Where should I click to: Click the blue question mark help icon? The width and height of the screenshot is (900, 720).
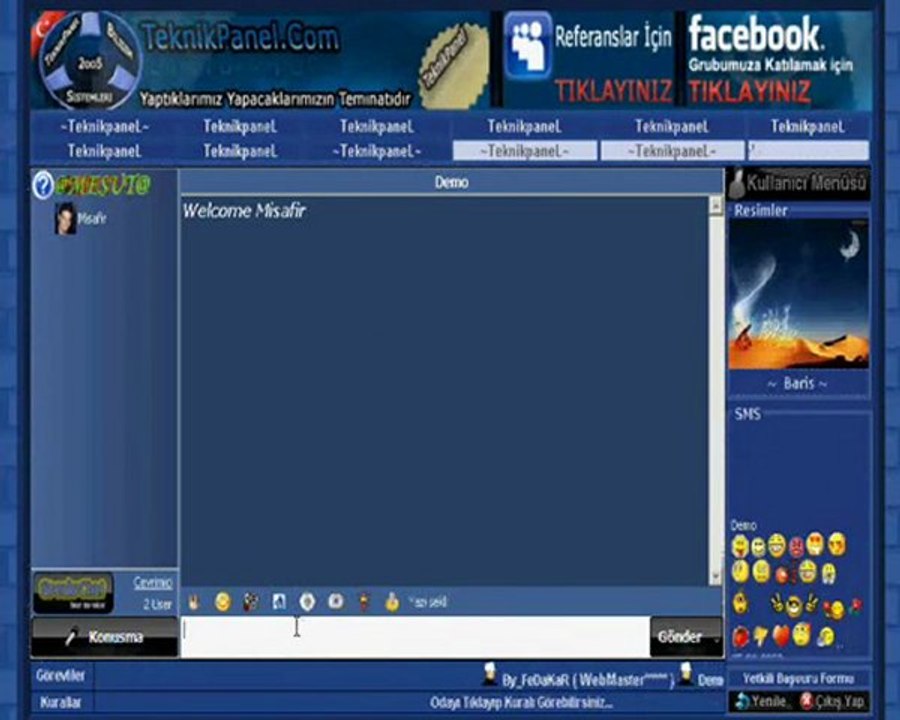[x=43, y=186]
